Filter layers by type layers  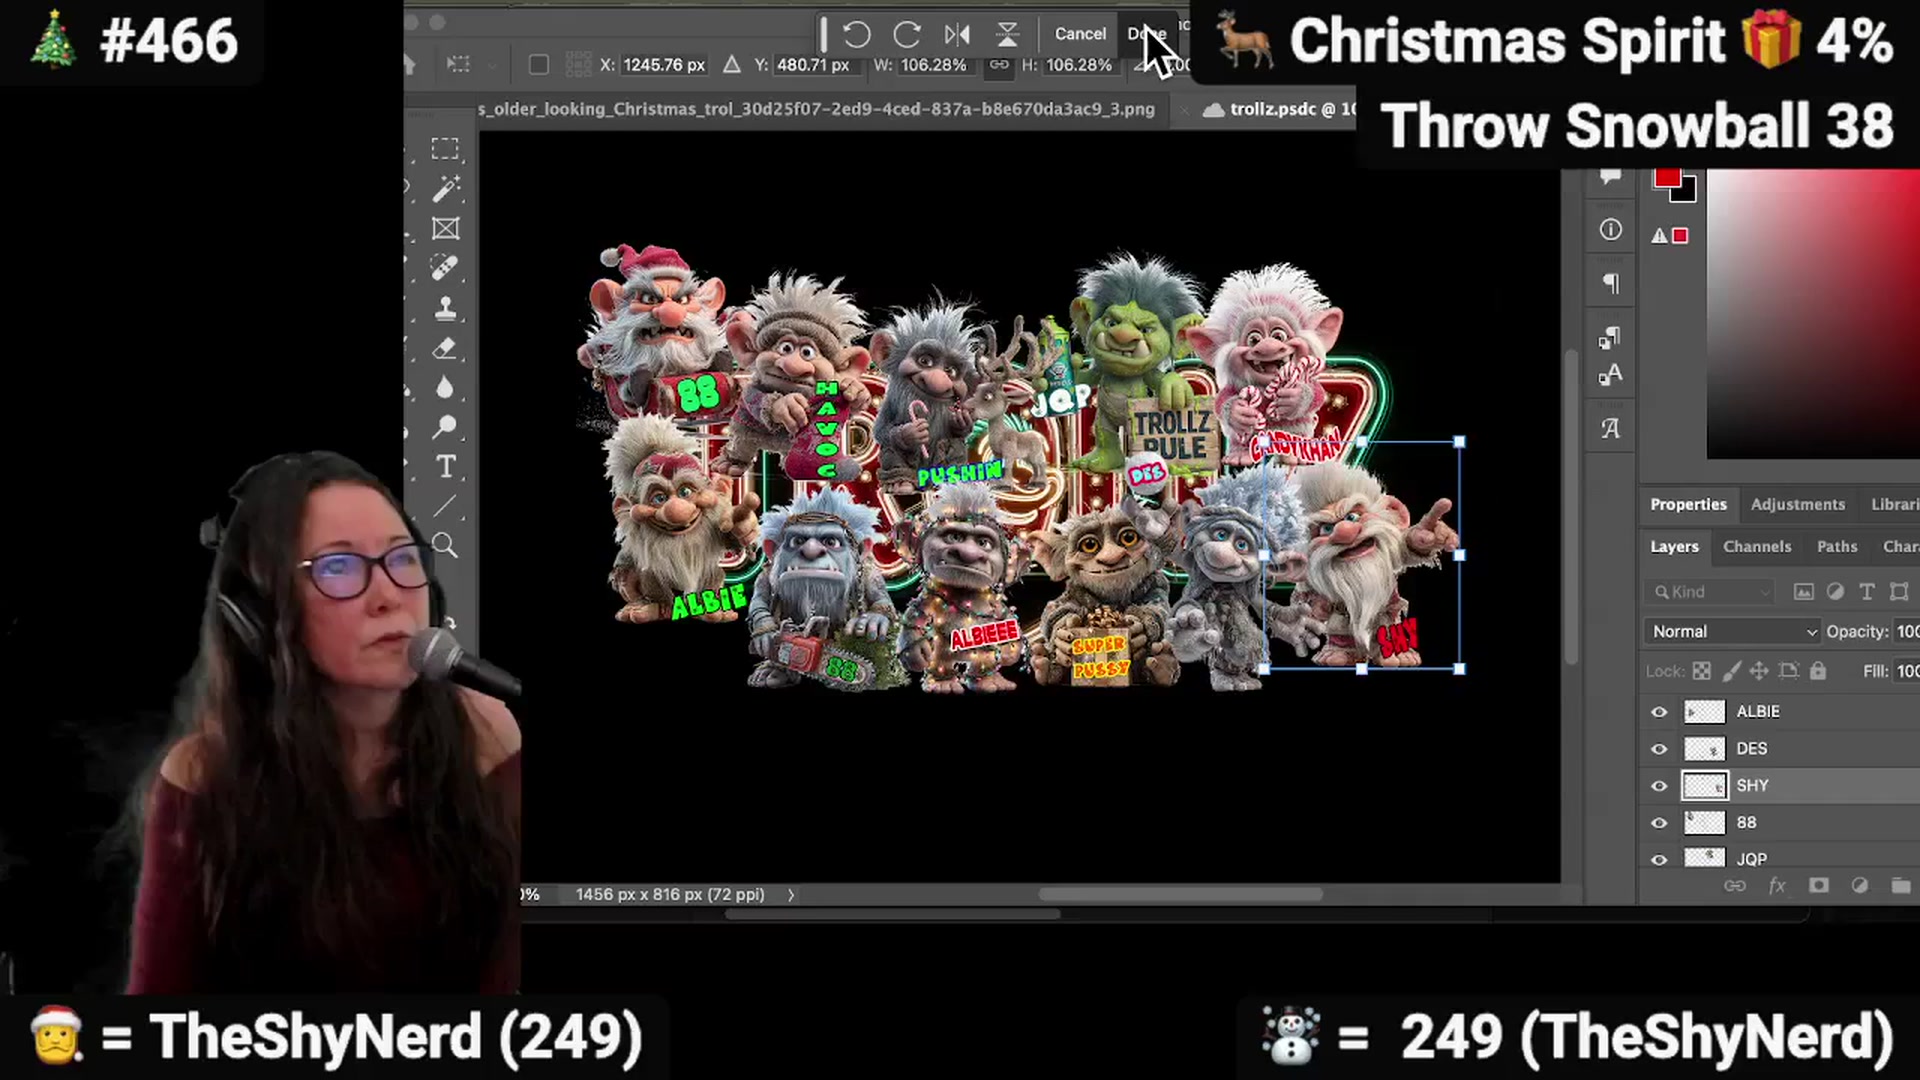(1866, 592)
